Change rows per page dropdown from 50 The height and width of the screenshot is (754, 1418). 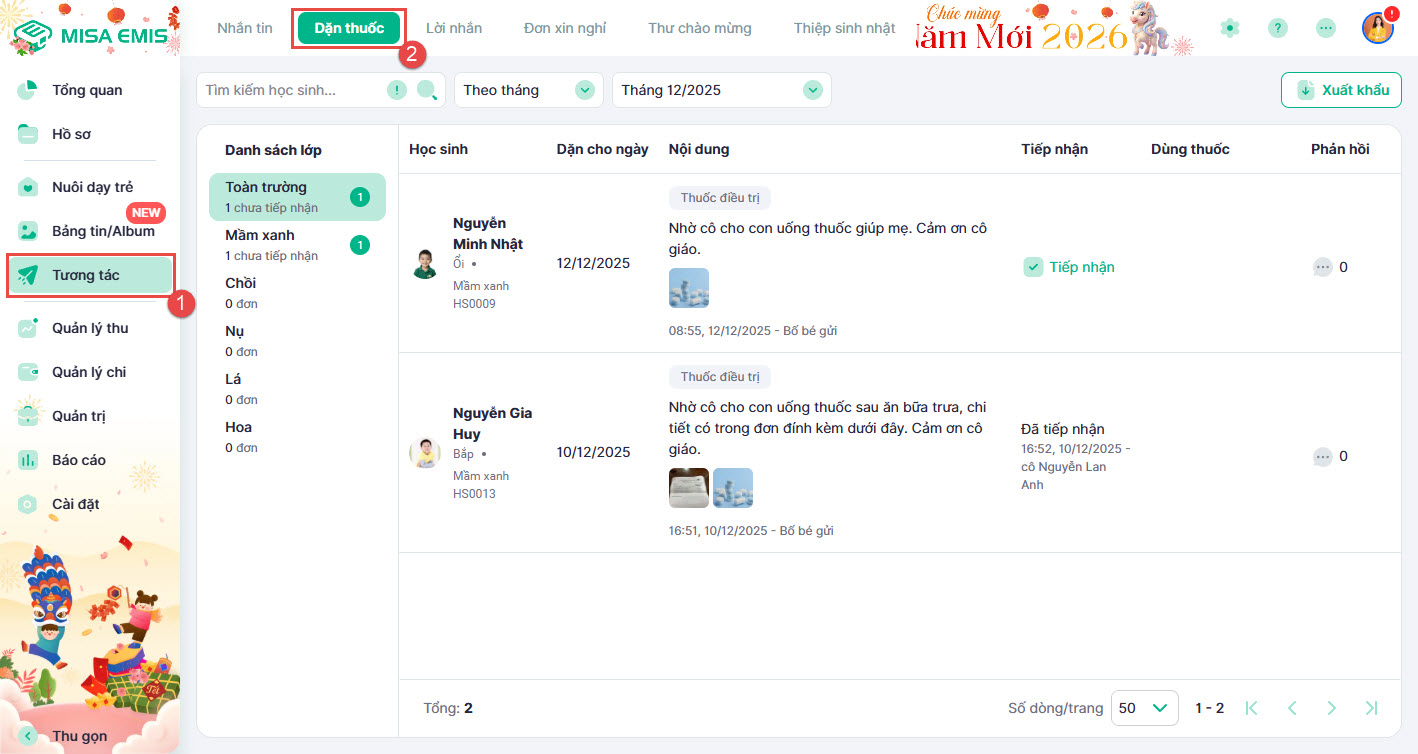point(1144,708)
